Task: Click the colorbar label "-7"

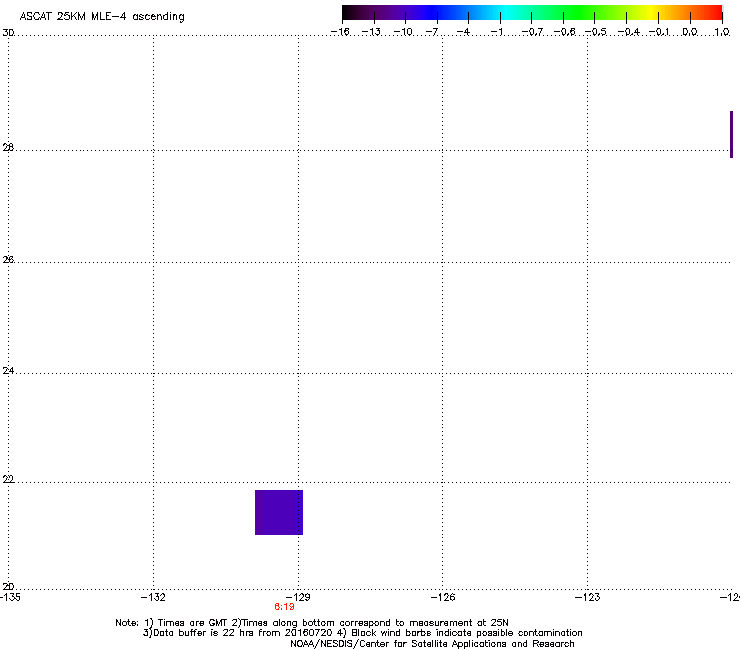Action: (432, 32)
